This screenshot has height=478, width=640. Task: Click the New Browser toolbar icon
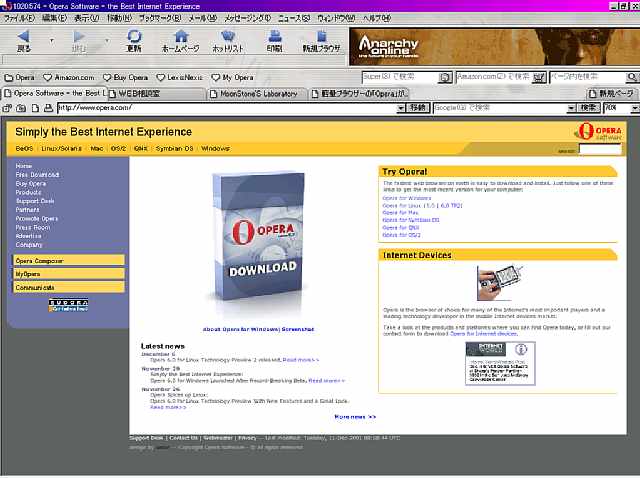coord(322,36)
